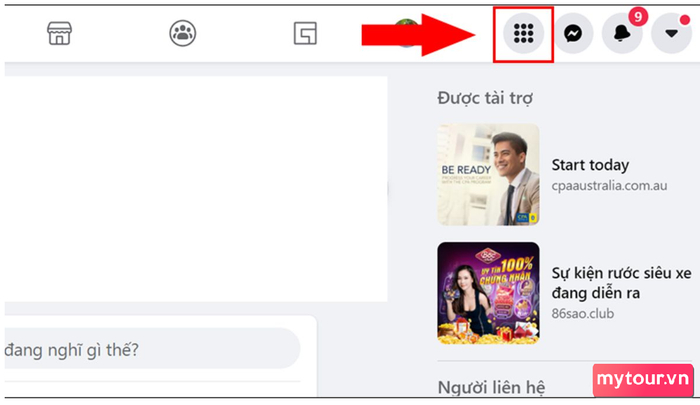
Task: Open the CPA Australia ad thumbnail
Action: 488,175
